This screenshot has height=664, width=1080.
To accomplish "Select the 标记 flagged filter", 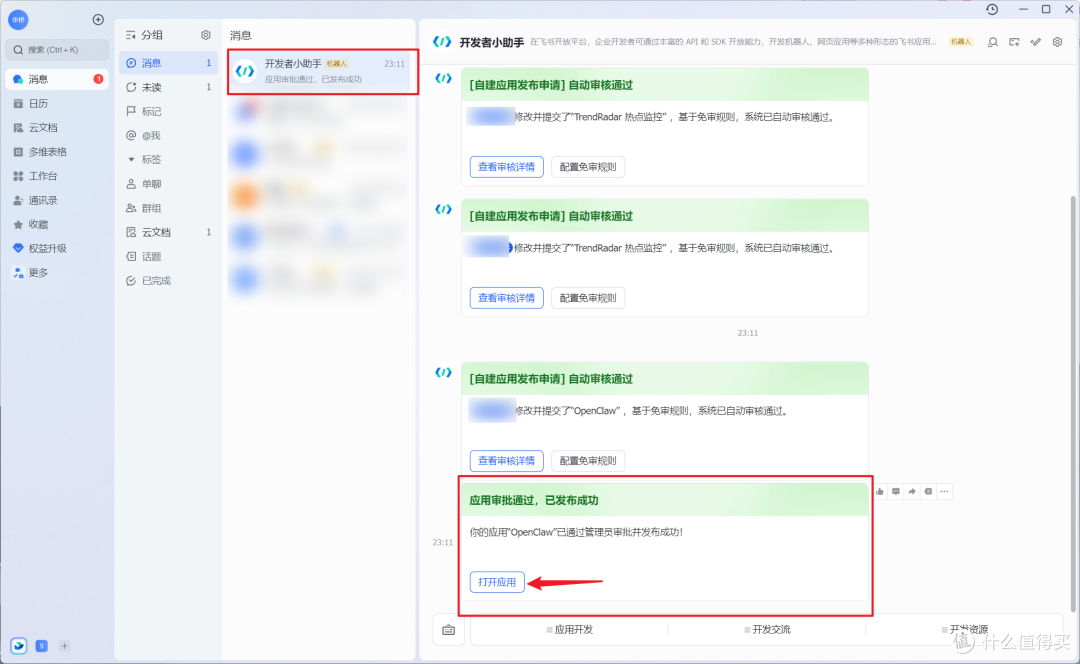I will tap(168, 112).
